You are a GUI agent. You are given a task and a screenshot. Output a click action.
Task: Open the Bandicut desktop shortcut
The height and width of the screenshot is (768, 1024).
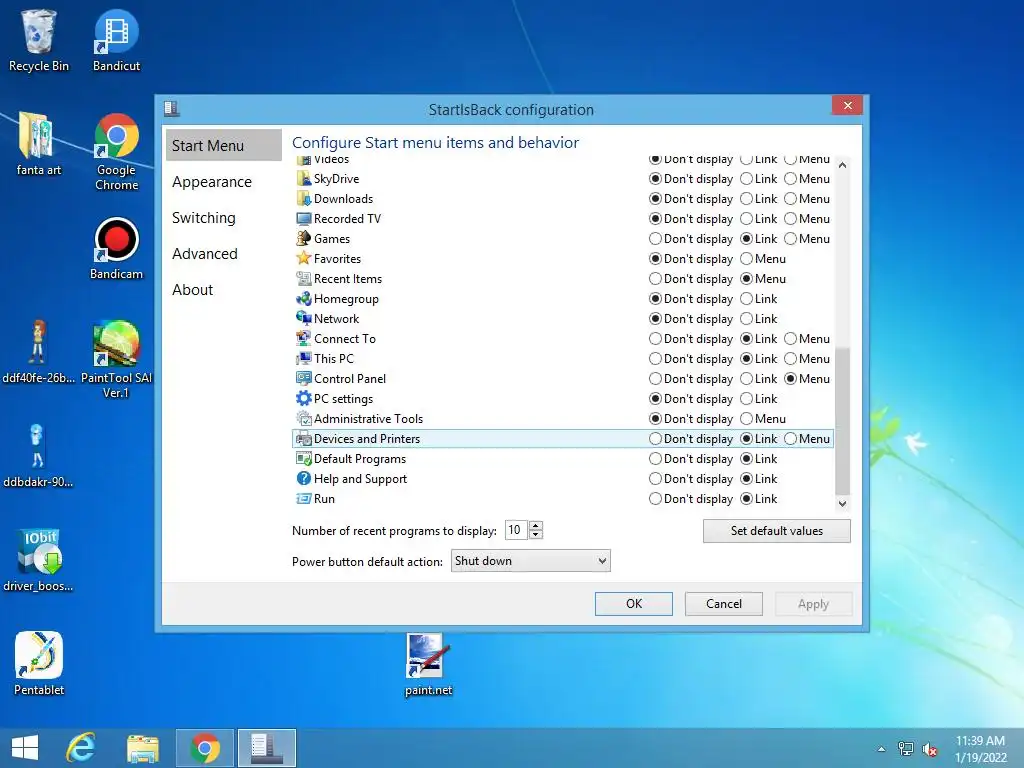(116, 40)
